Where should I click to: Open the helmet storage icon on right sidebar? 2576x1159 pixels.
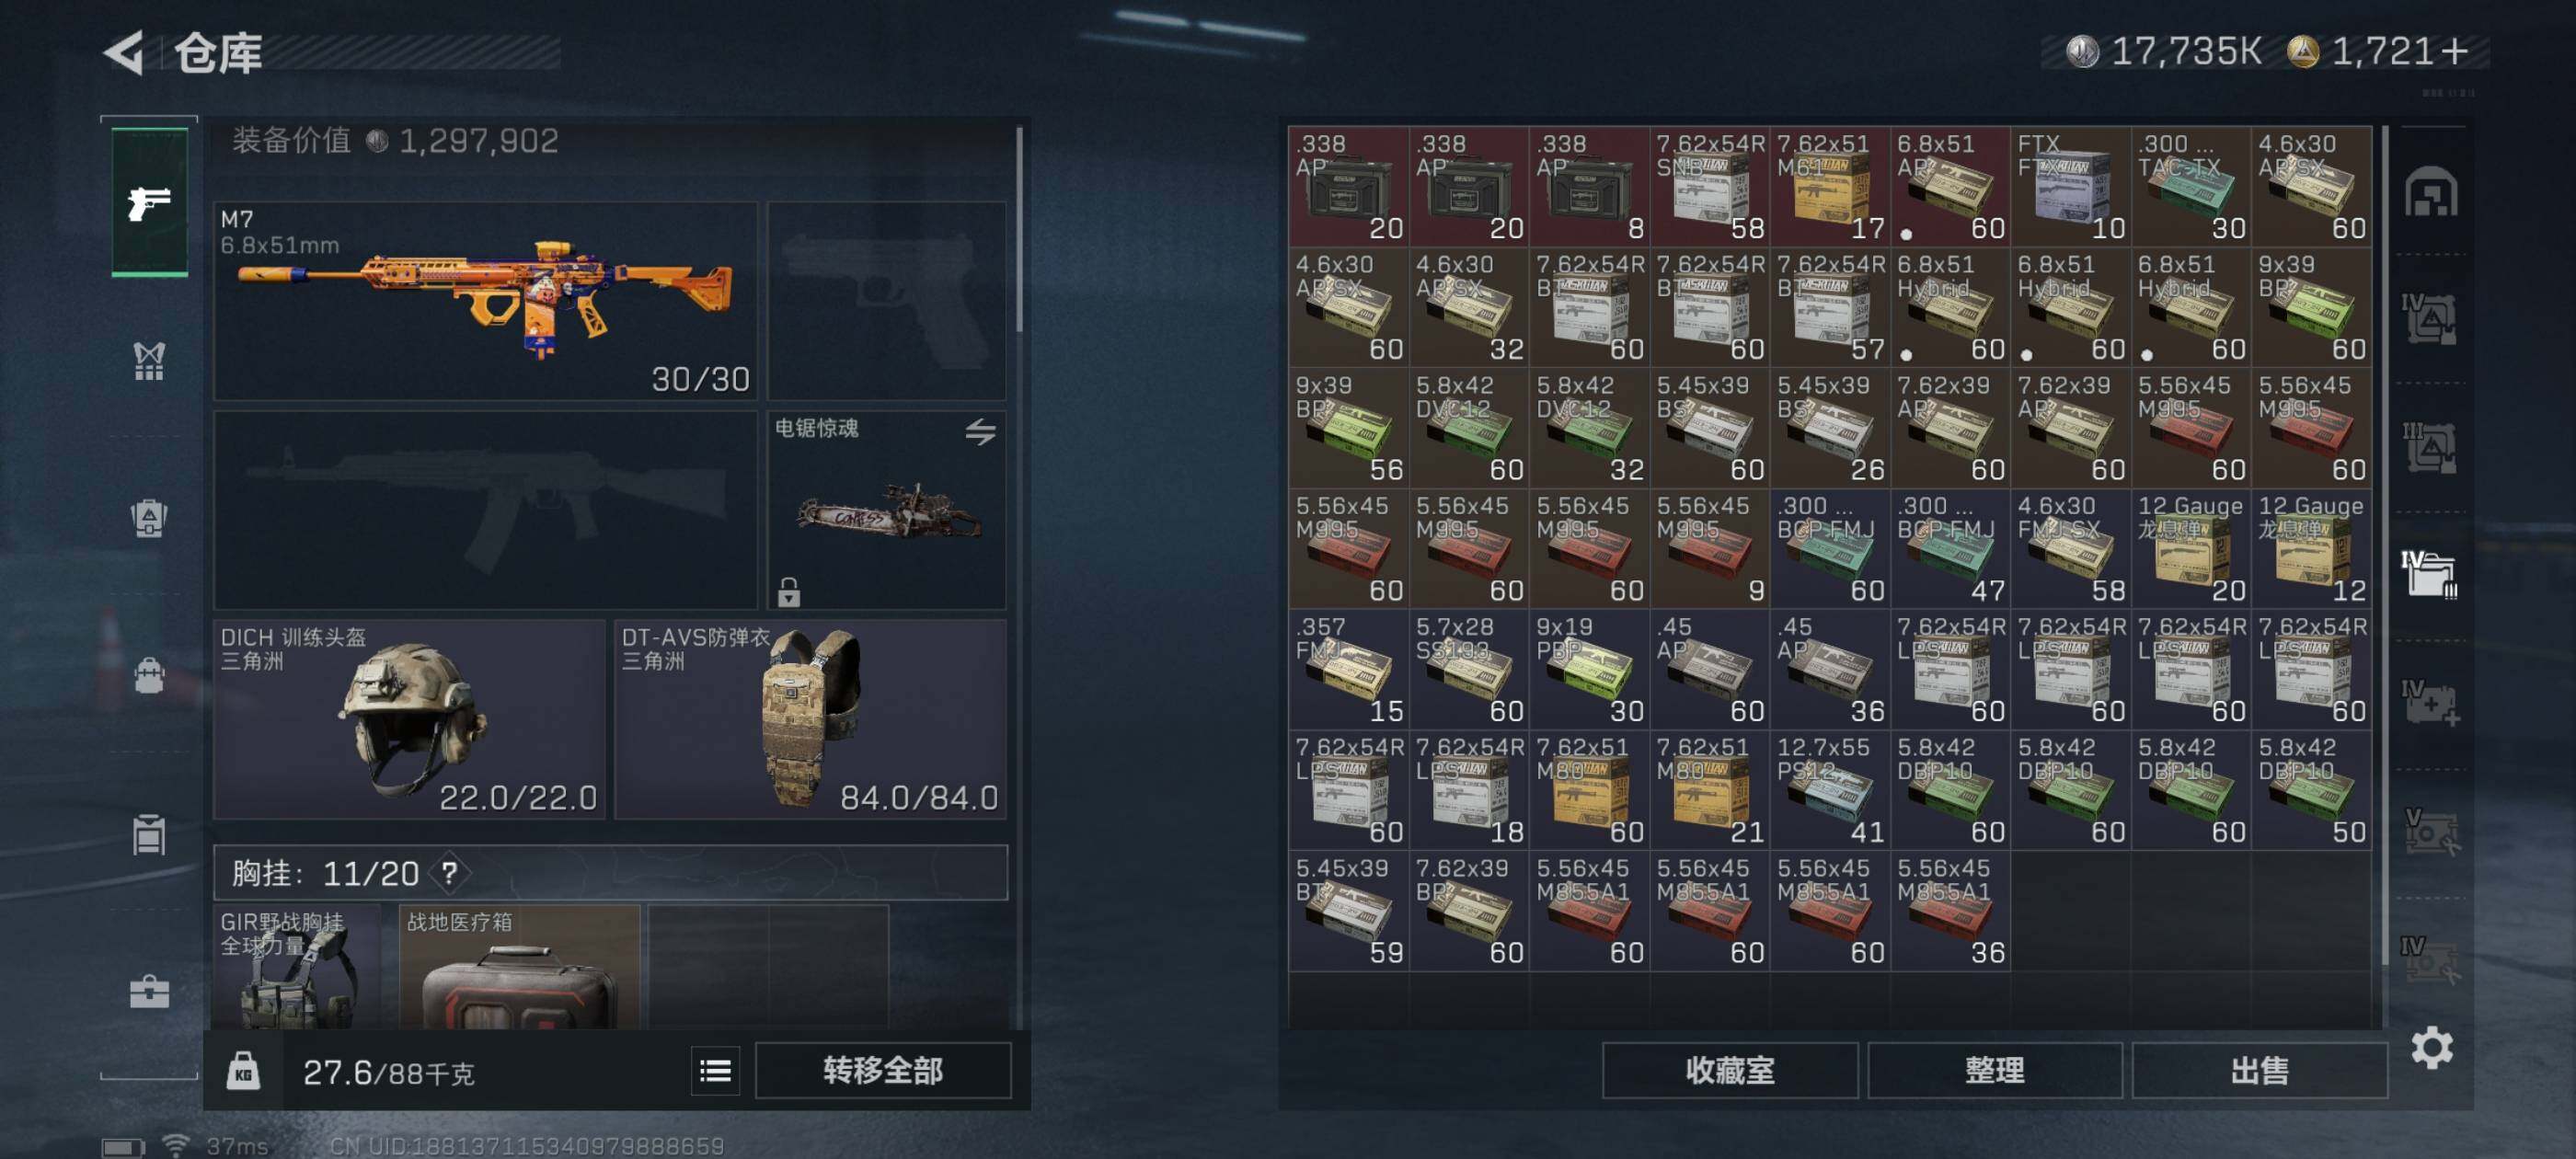(2430, 192)
